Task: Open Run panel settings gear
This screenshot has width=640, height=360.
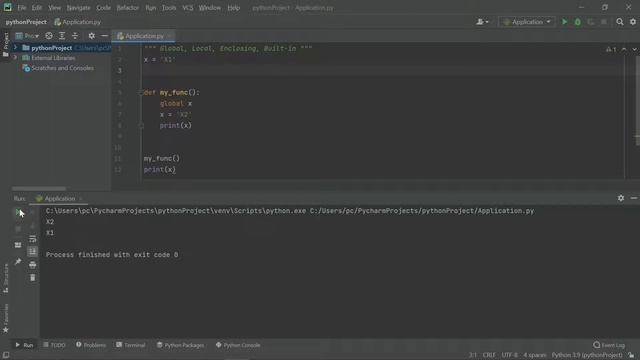Action: pyautogui.click(x=620, y=198)
